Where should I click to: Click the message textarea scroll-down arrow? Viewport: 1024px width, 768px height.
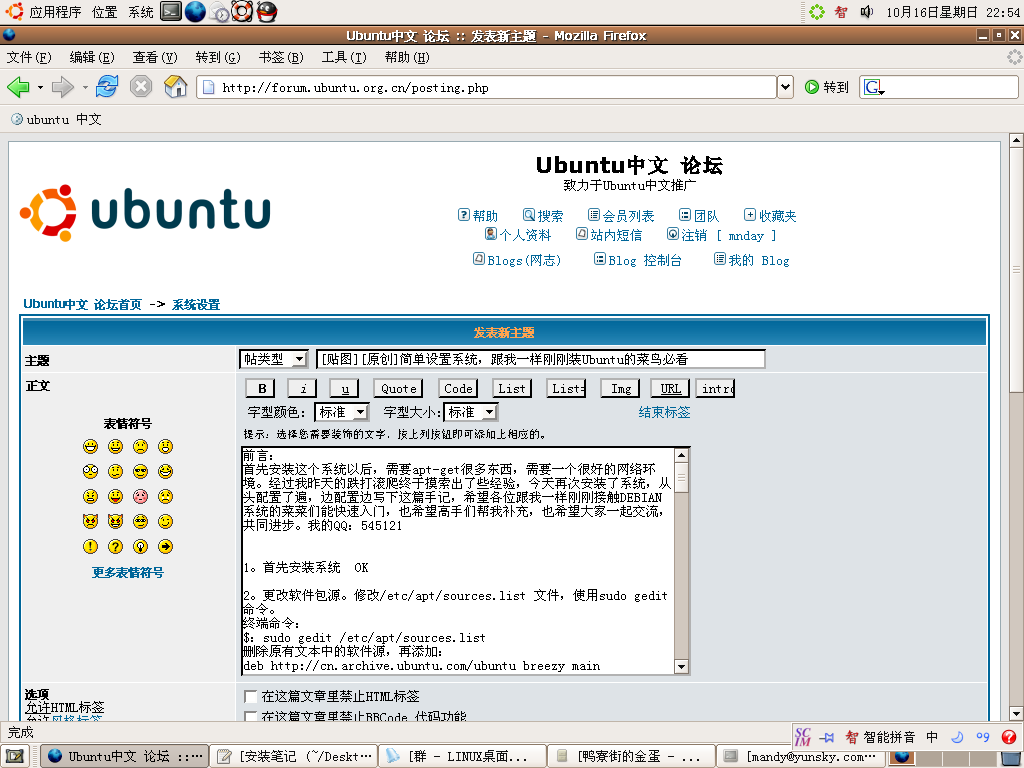[x=681, y=666]
